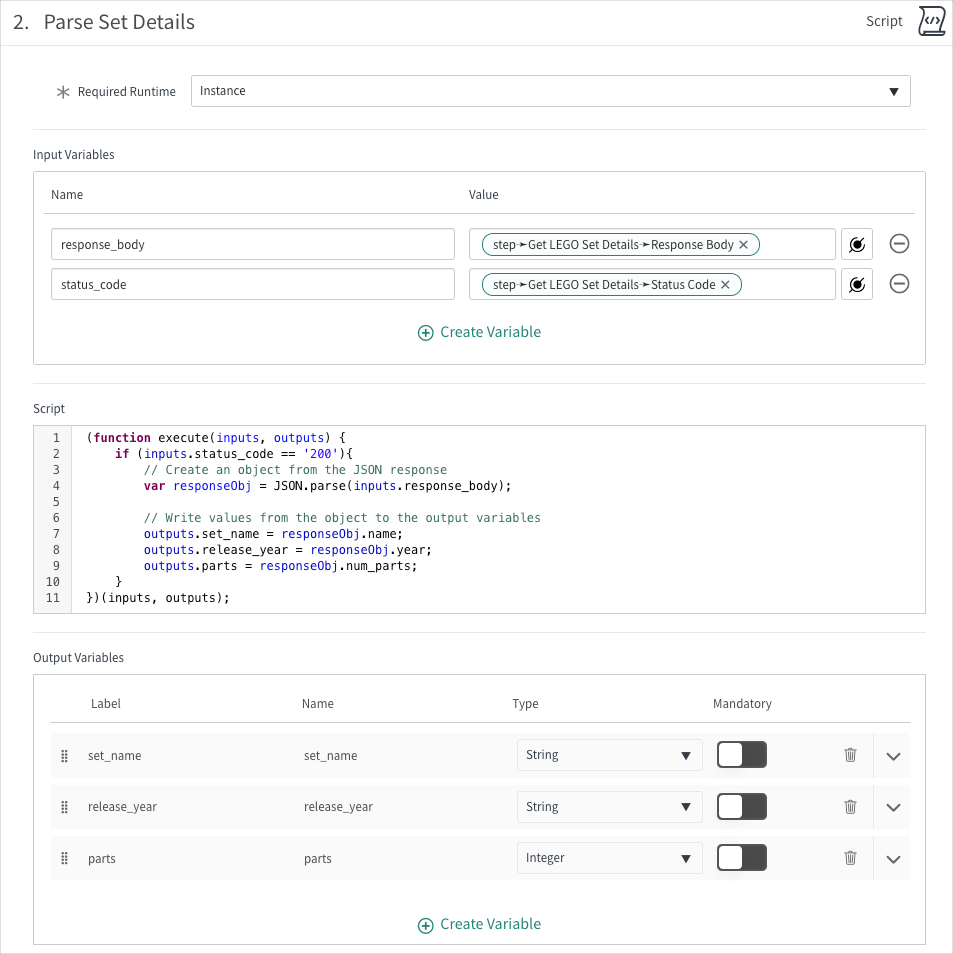This screenshot has width=953, height=954.
Task: Delete the parts output variable
Action: click(850, 858)
